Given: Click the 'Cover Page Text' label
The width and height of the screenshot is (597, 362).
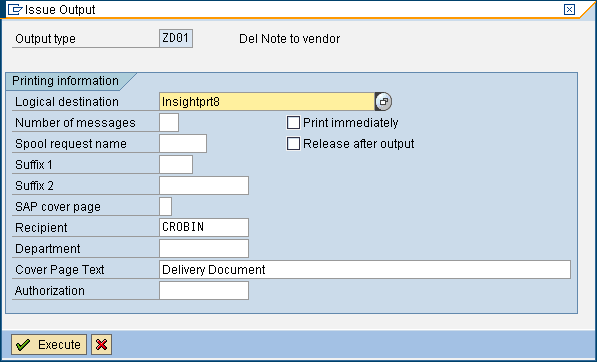Looking at the screenshot, I should coord(60,270).
